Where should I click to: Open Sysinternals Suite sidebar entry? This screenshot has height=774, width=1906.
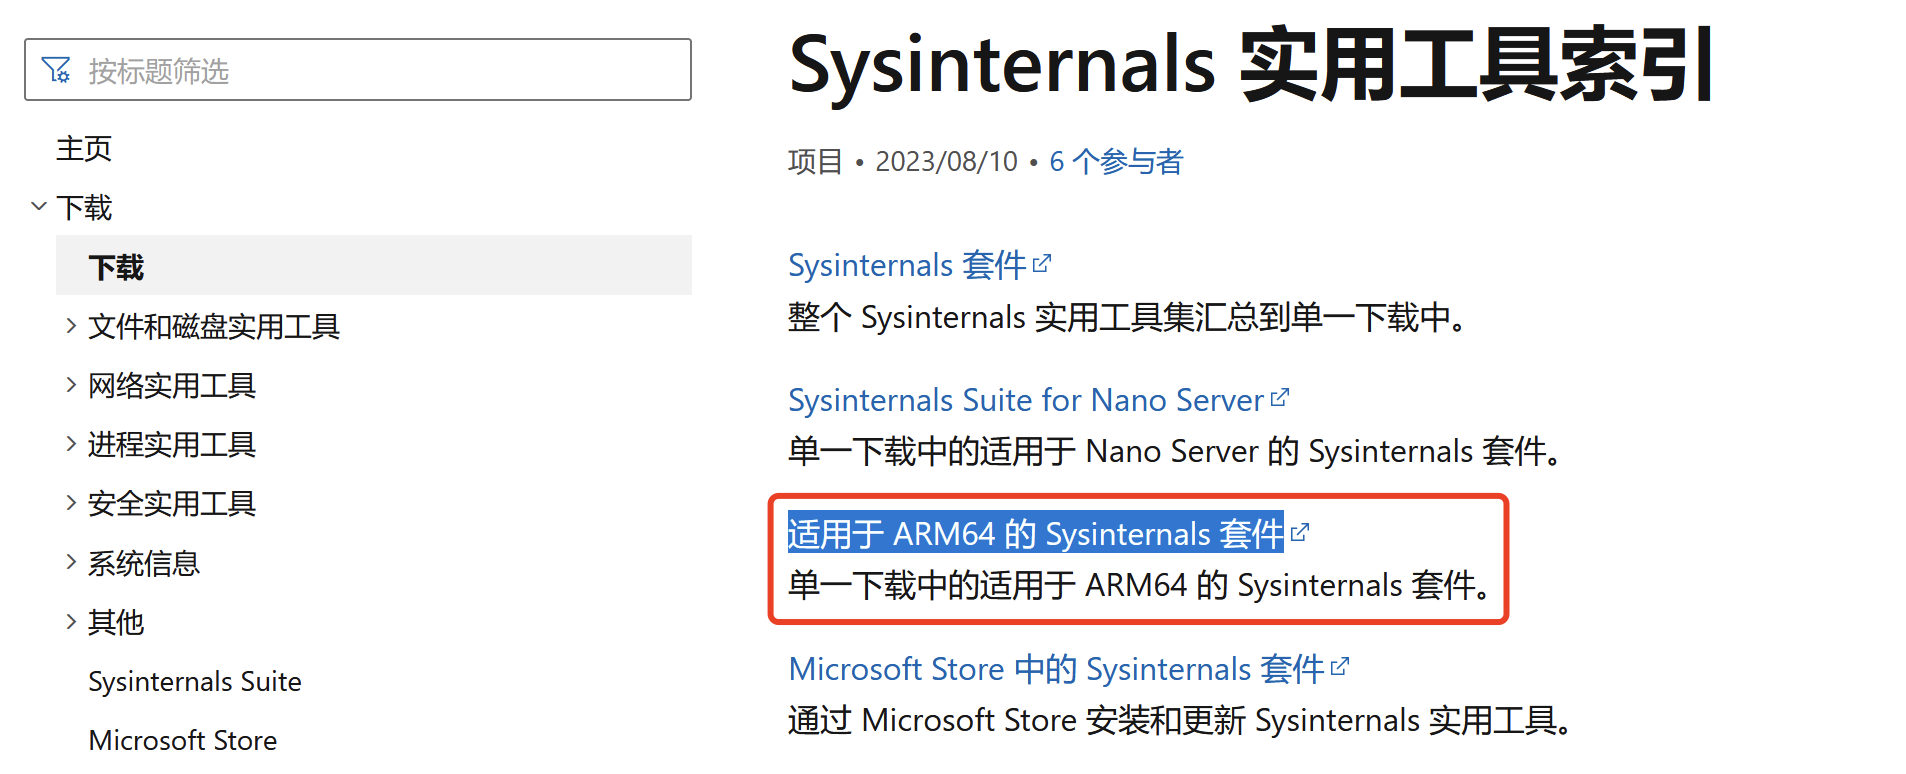pyautogui.click(x=195, y=682)
